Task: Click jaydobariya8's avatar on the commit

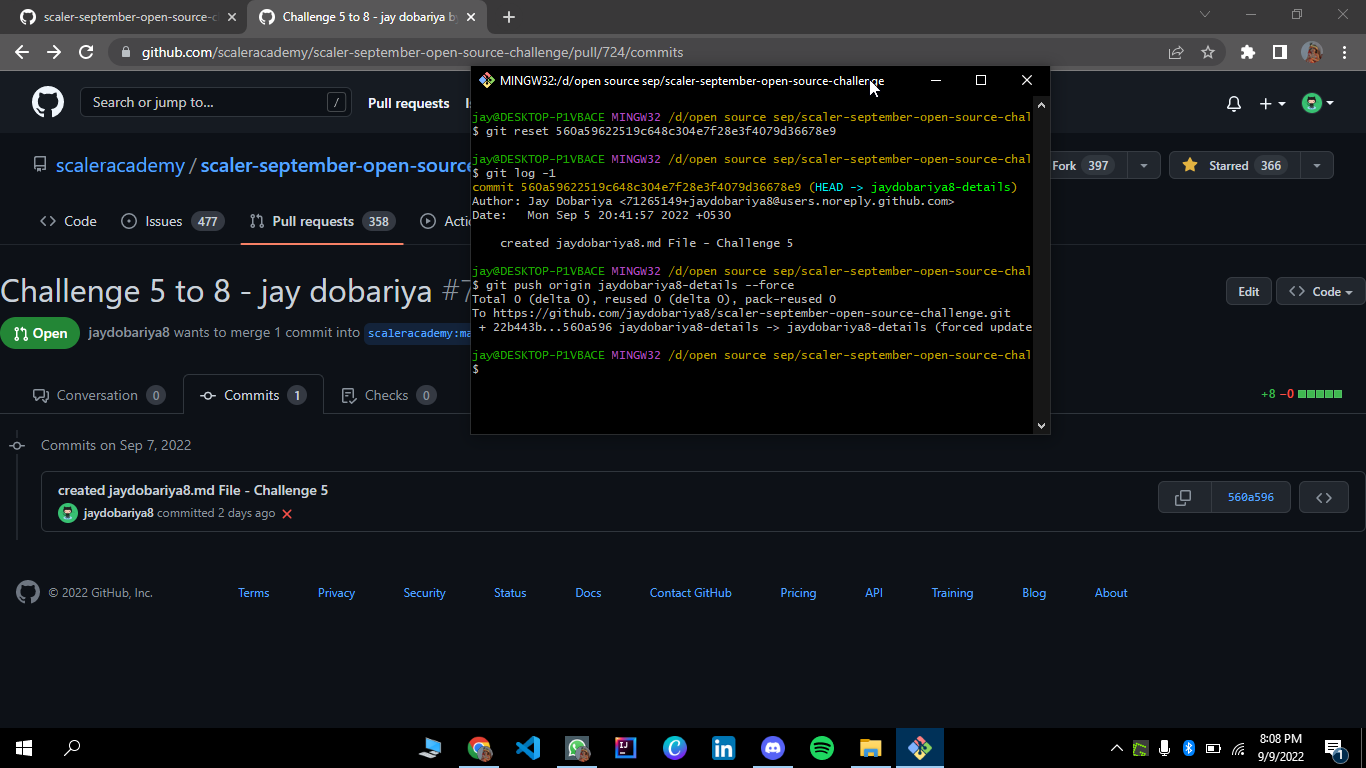Action: point(67,512)
